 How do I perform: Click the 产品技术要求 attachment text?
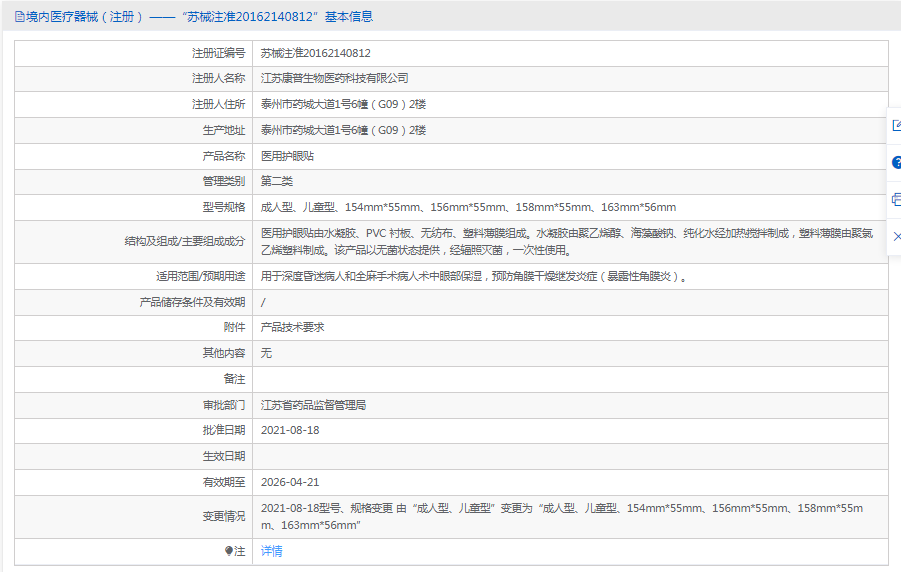pyautogui.click(x=292, y=327)
